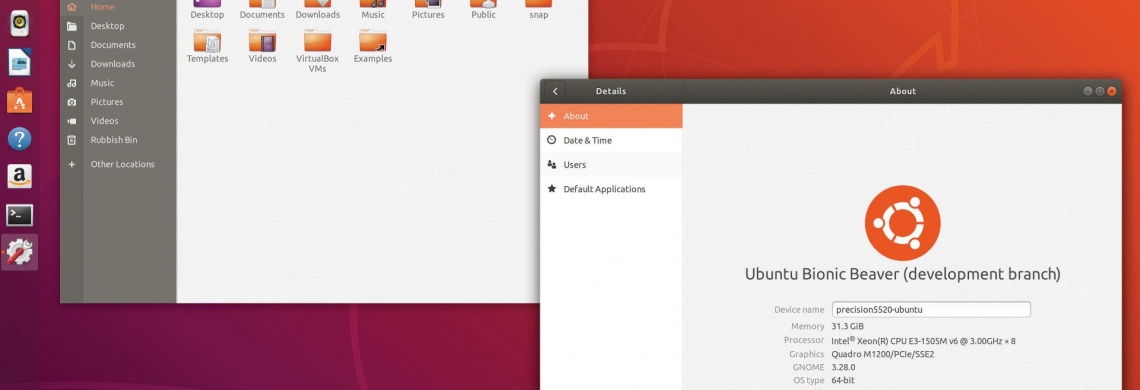
Task: Select the Videos folder icon in file view
Action: pos(262,41)
